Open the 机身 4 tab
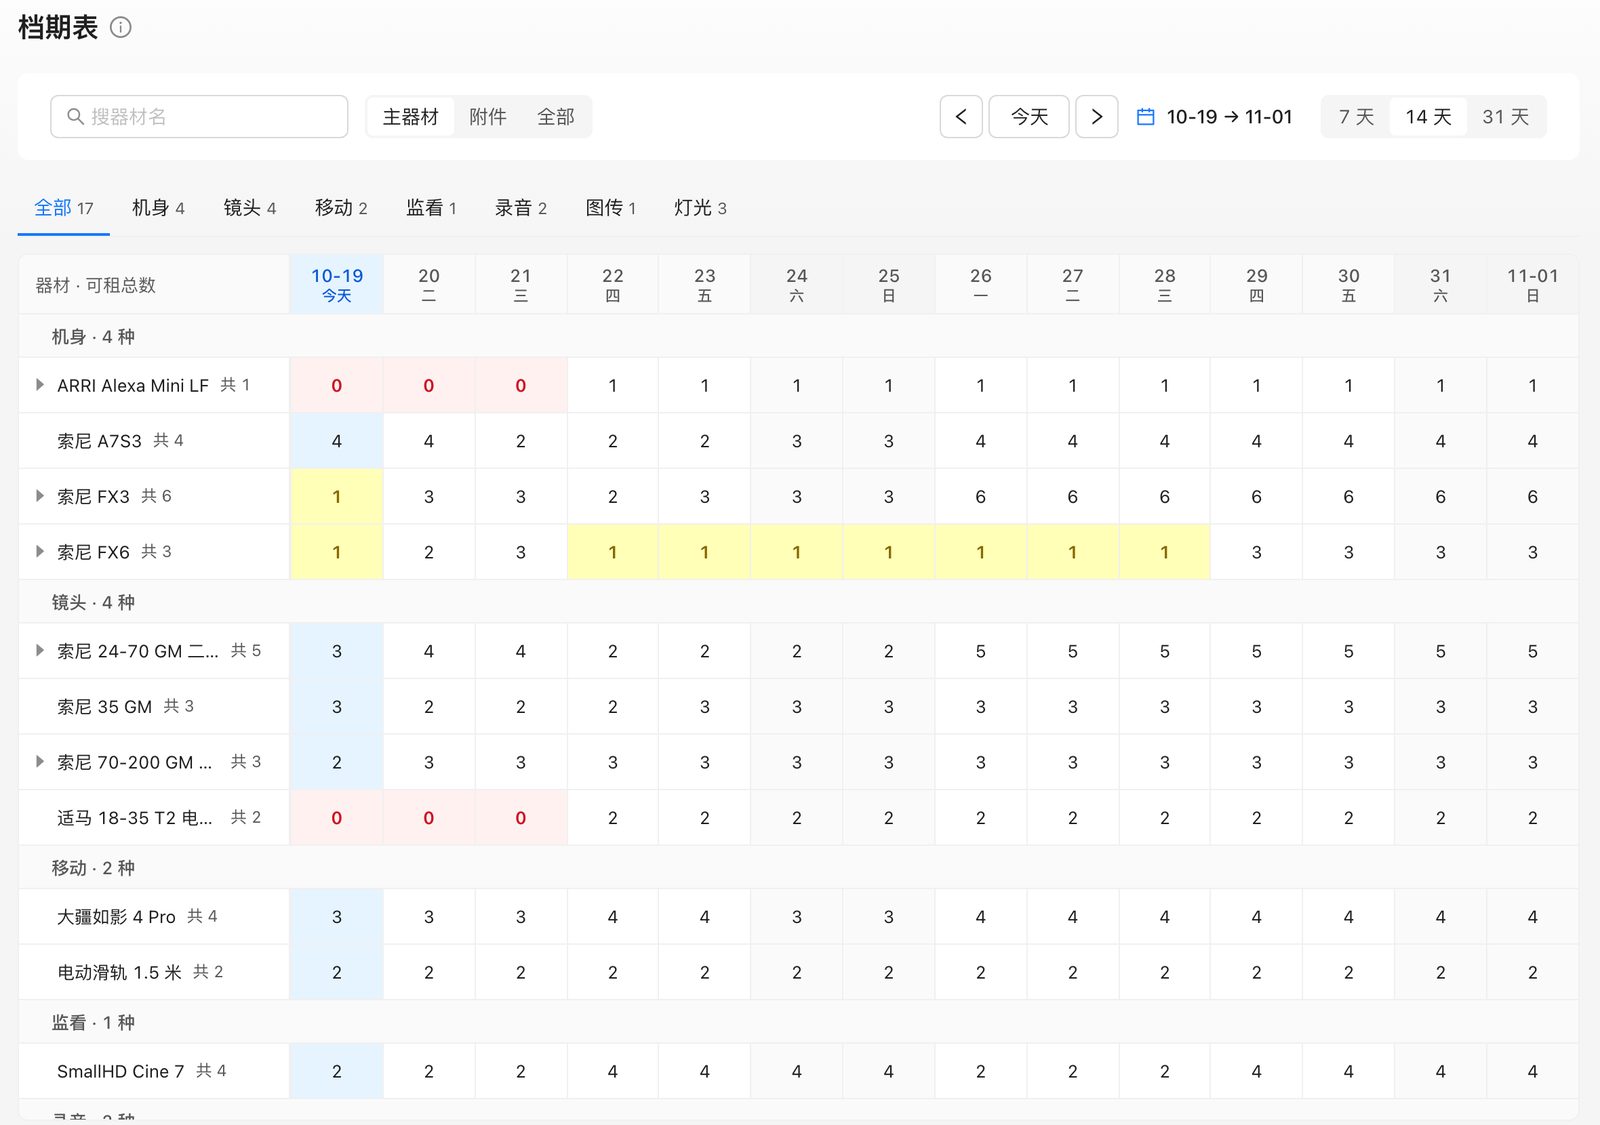Screen dimensions: 1600x1125 (x=158, y=208)
